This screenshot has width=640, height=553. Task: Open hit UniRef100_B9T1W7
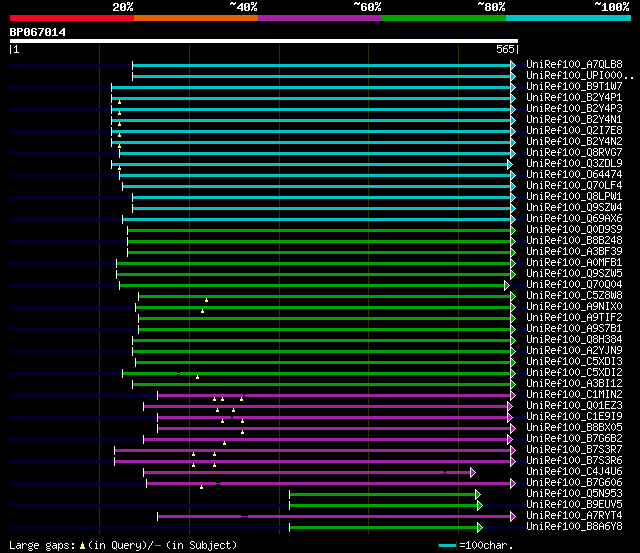(x=574, y=87)
